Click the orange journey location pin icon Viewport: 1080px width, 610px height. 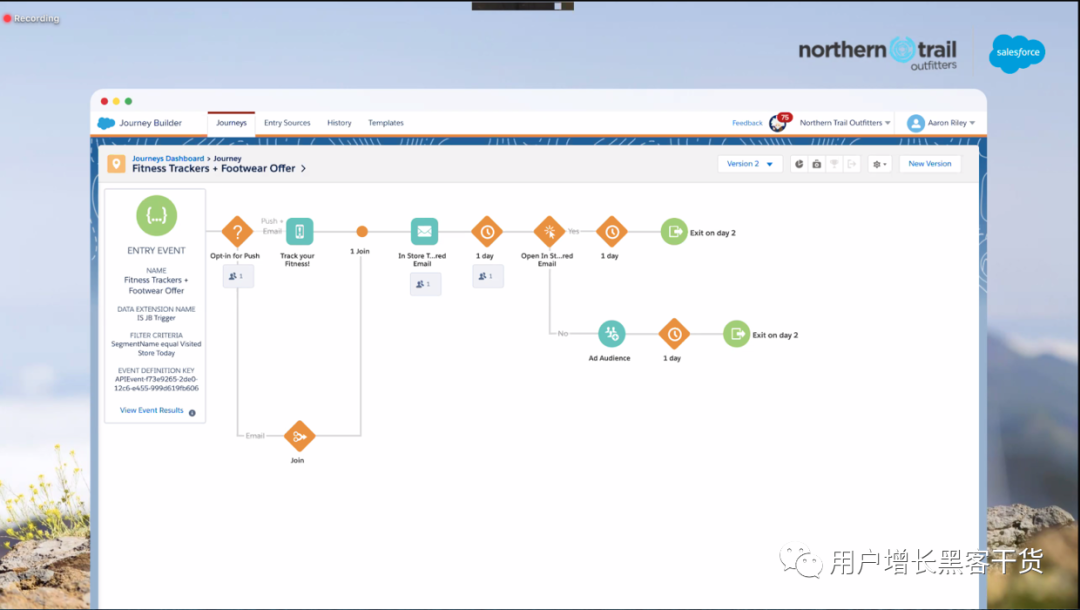pos(116,164)
